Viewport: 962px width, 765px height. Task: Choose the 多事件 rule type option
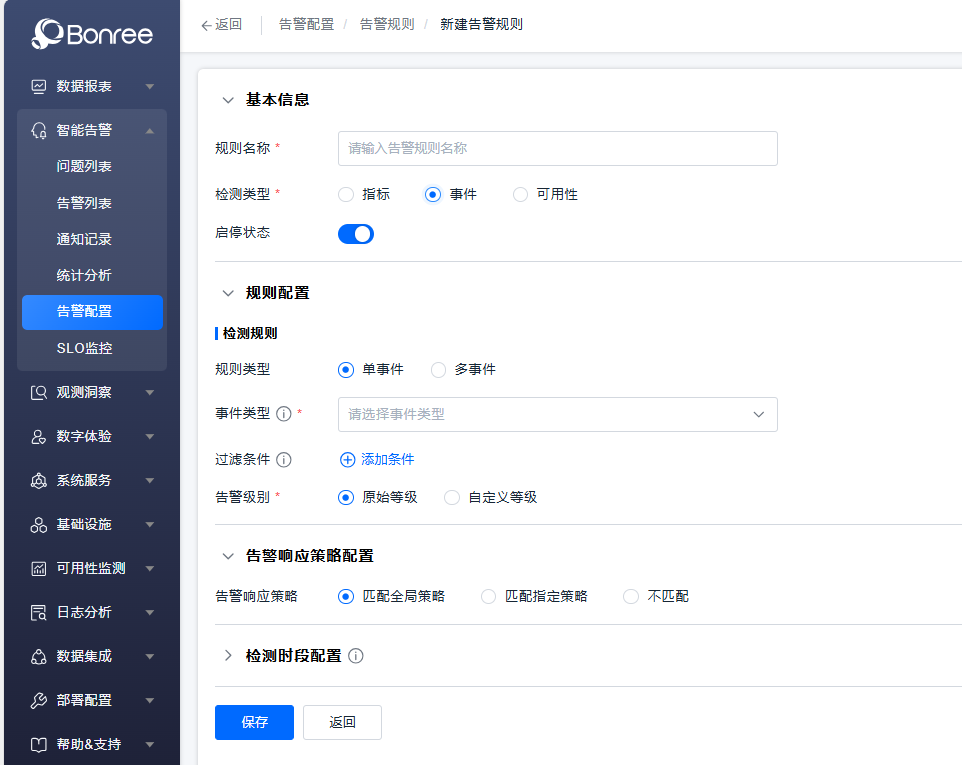pyautogui.click(x=439, y=370)
